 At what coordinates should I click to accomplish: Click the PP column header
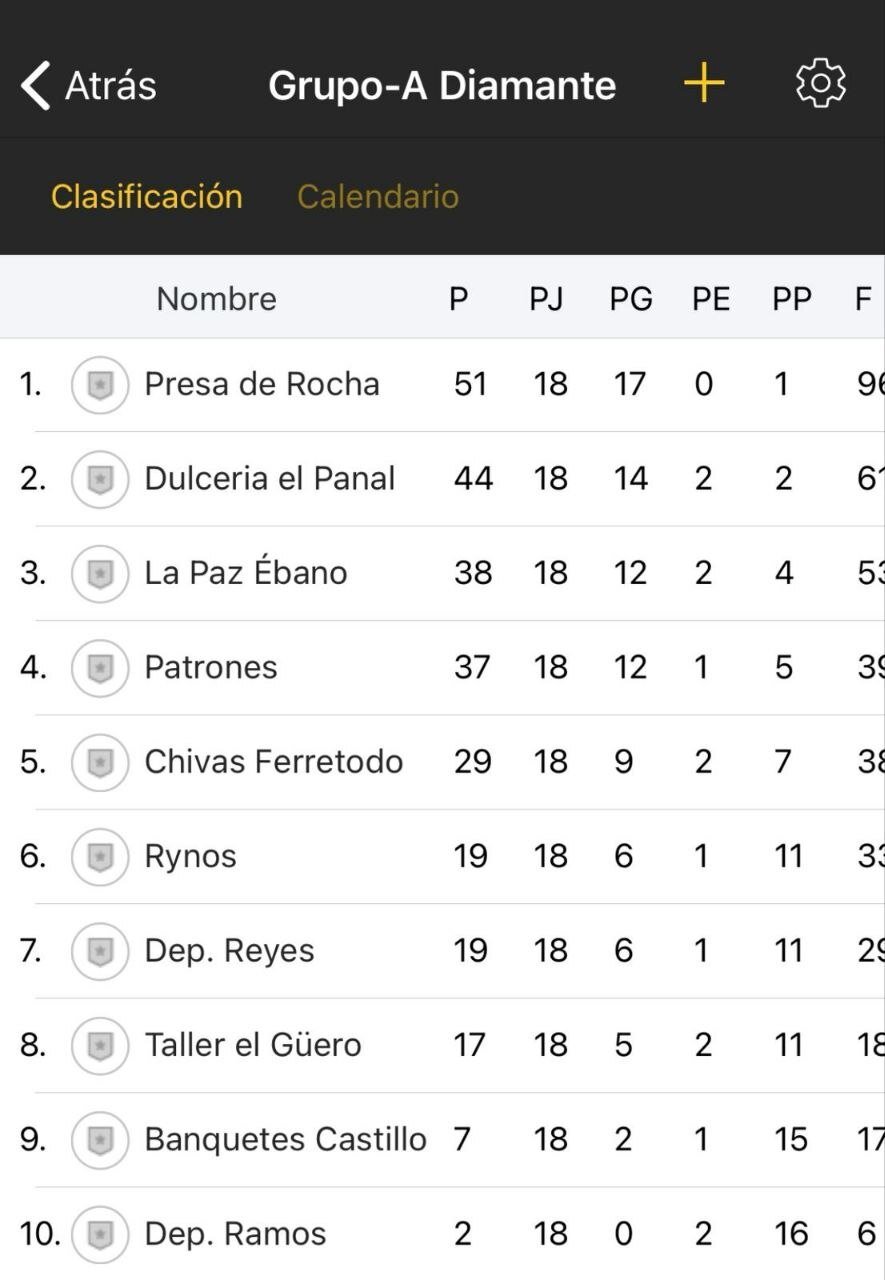point(791,298)
